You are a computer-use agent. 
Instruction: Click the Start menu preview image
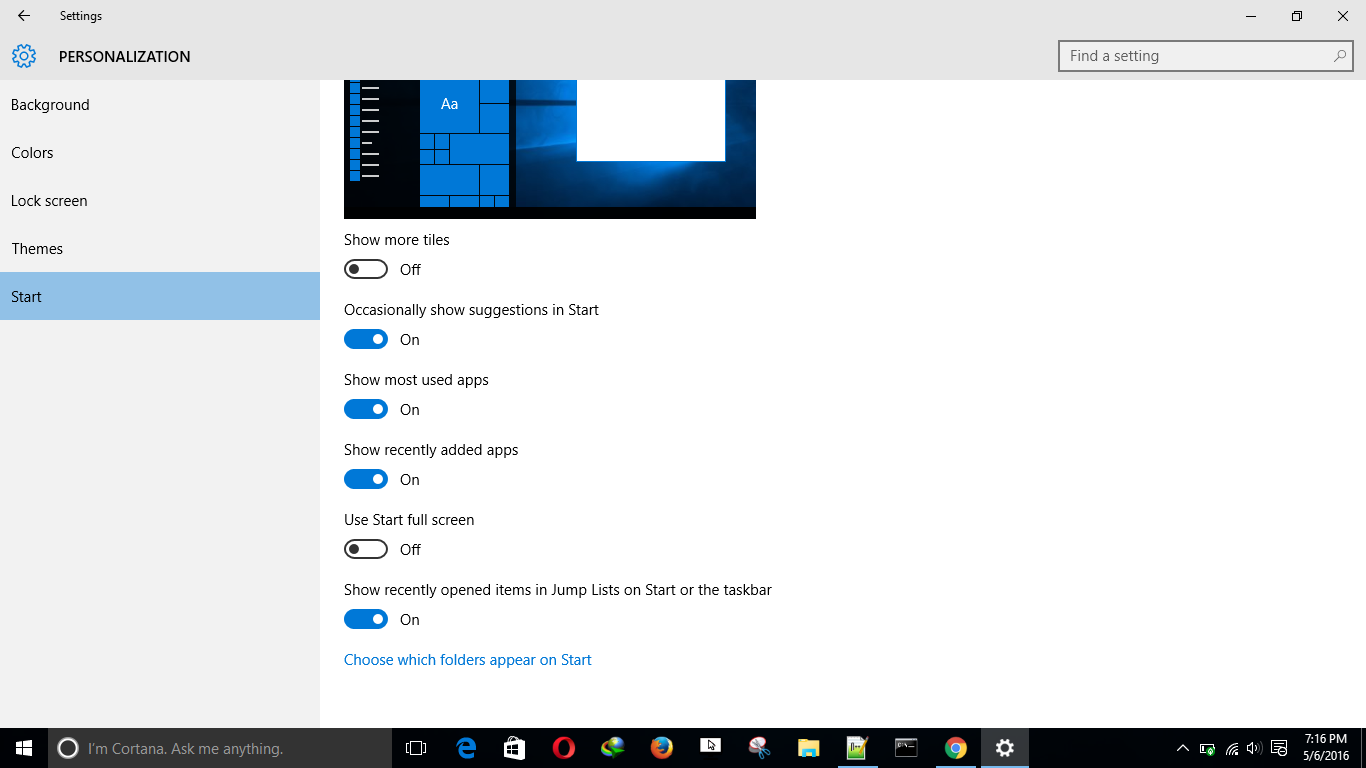pos(550,148)
